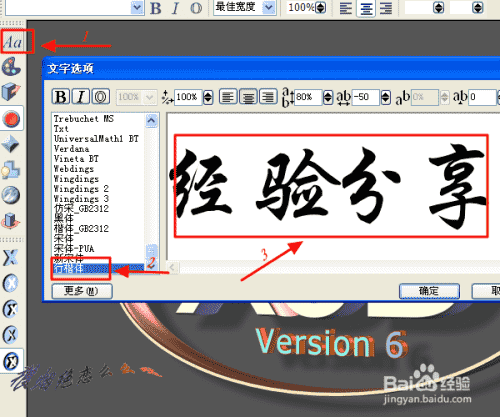
Task: Align right in 文字选项 dialog
Action: click(268, 97)
